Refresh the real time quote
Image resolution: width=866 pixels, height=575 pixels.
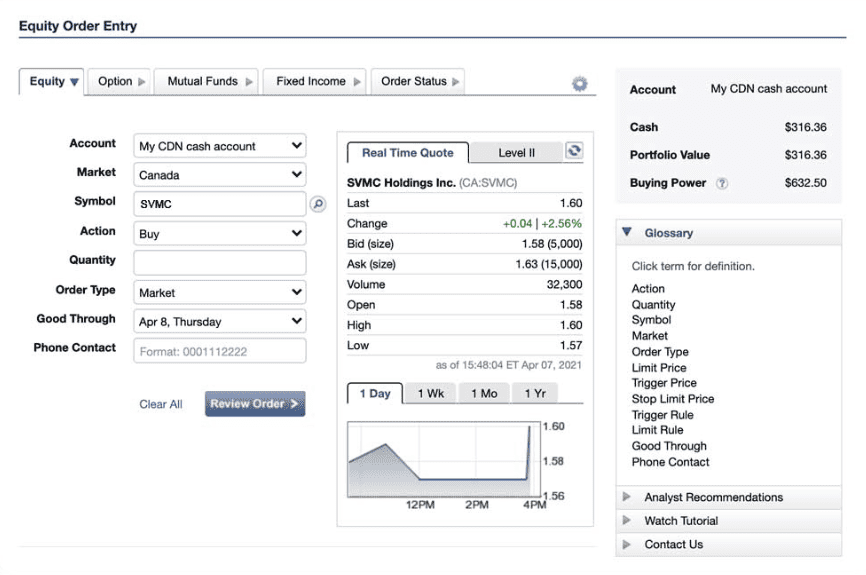tap(574, 151)
